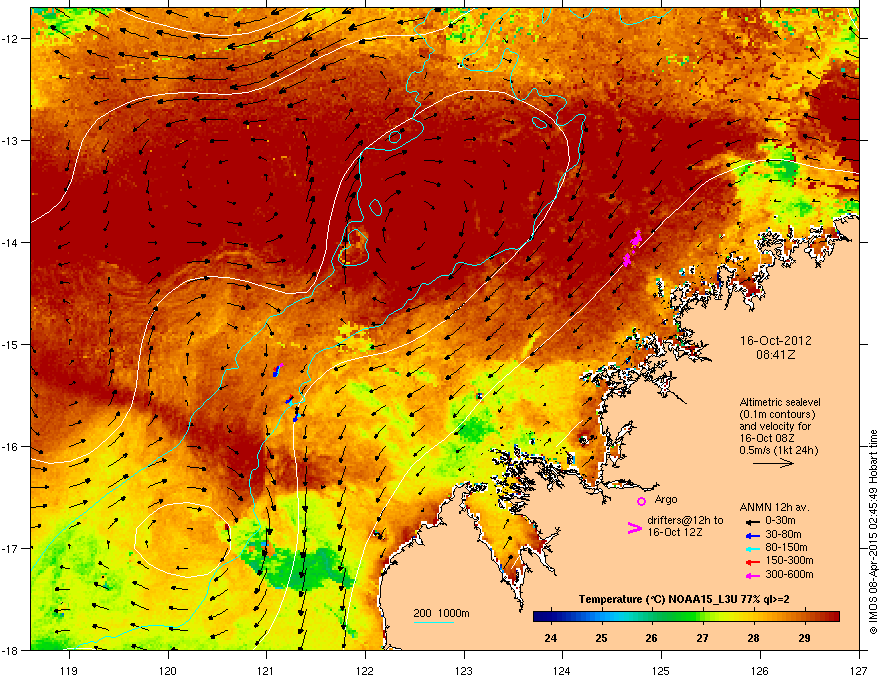Click the magenta 300-600m arrow legend symbol
Viewport: 880px width, 680px height.
(x=752, y=575)
